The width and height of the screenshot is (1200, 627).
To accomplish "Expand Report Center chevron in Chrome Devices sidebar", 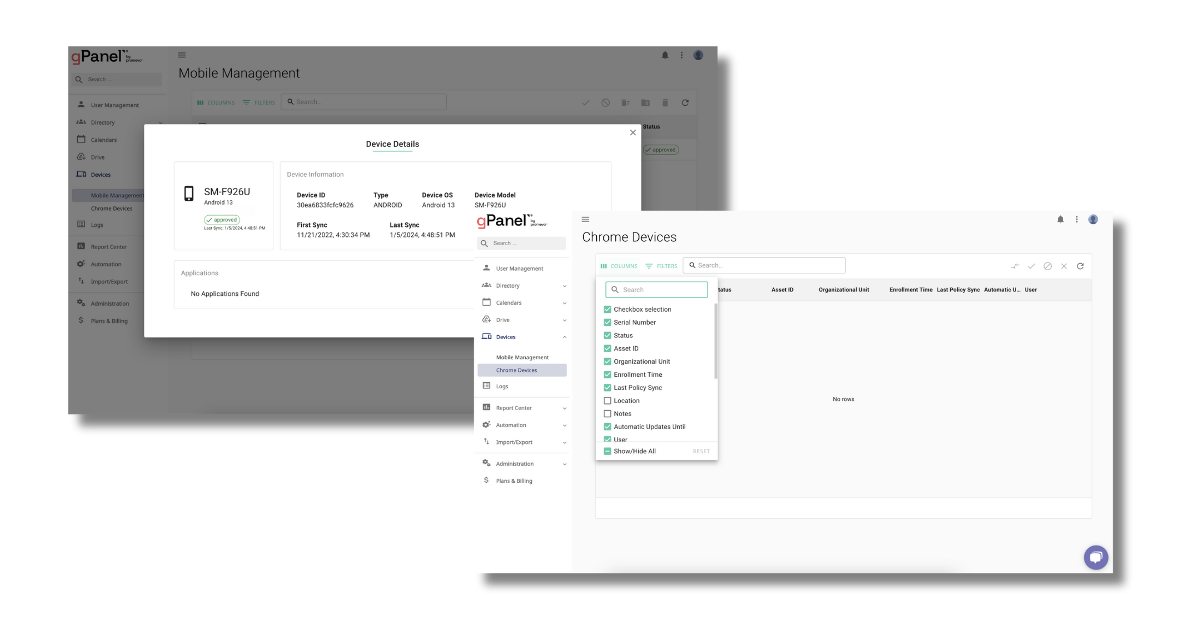I will 564,408.
